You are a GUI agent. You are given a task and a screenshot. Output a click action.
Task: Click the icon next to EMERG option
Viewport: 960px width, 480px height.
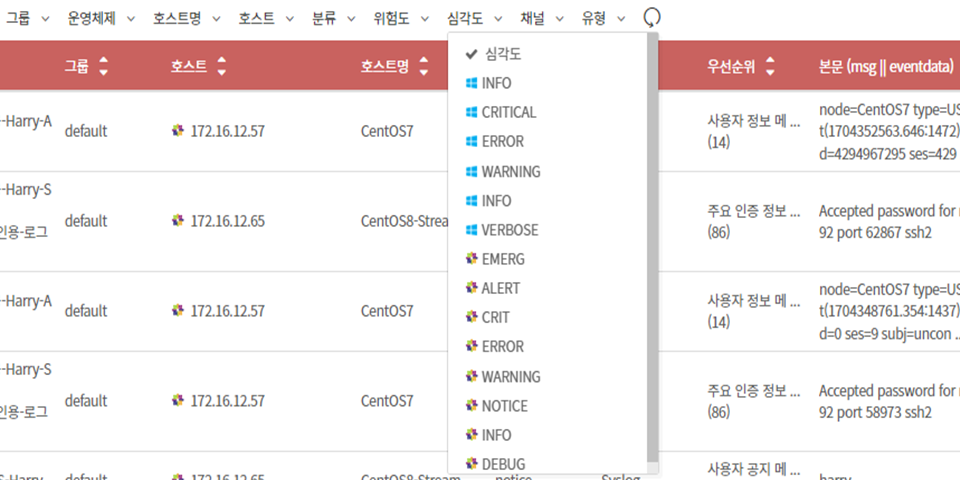472,259
